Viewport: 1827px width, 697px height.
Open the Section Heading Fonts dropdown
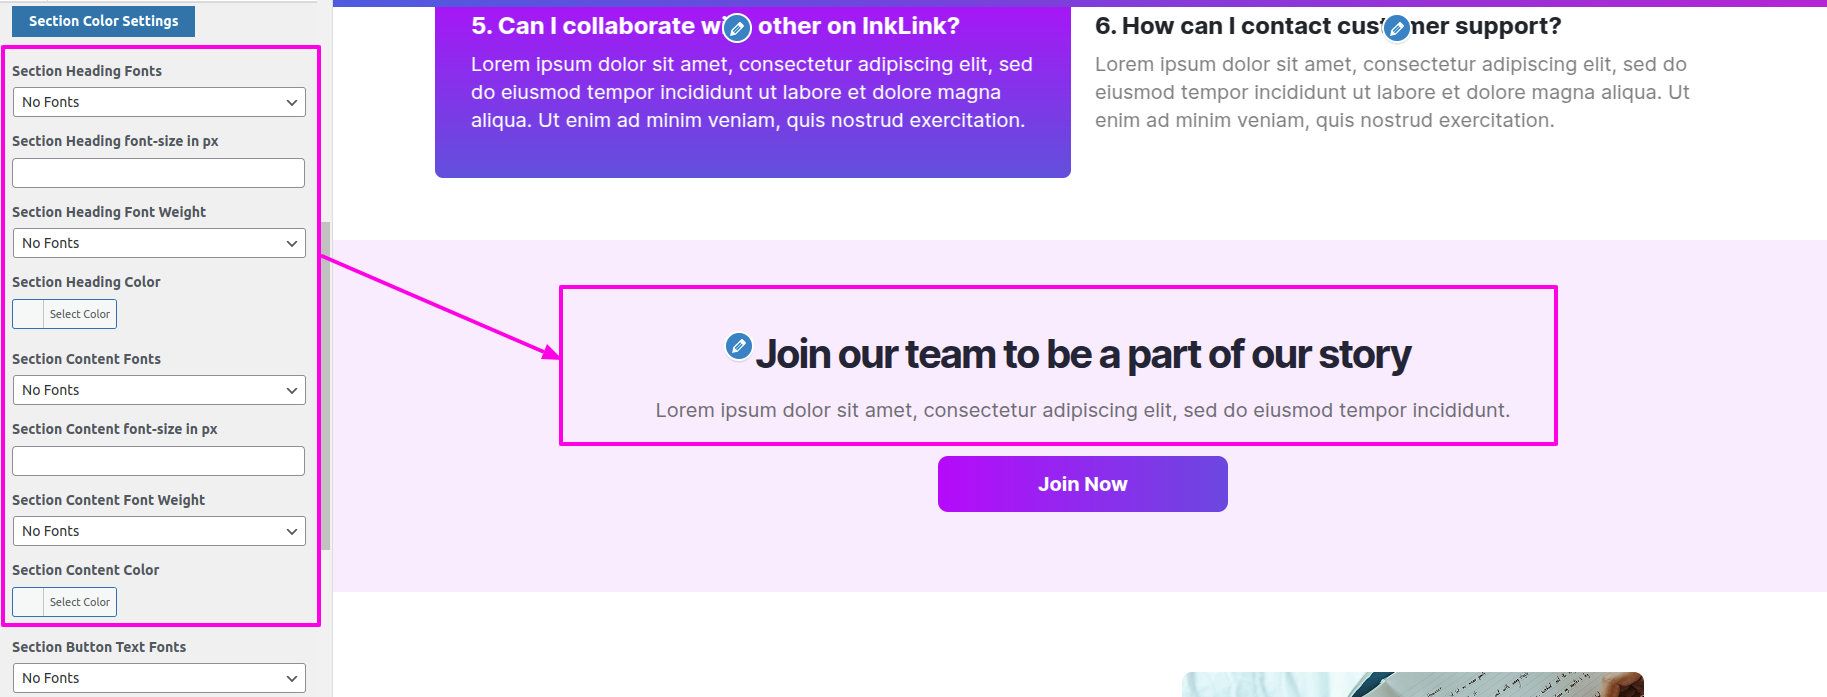(x=159, y=102)
